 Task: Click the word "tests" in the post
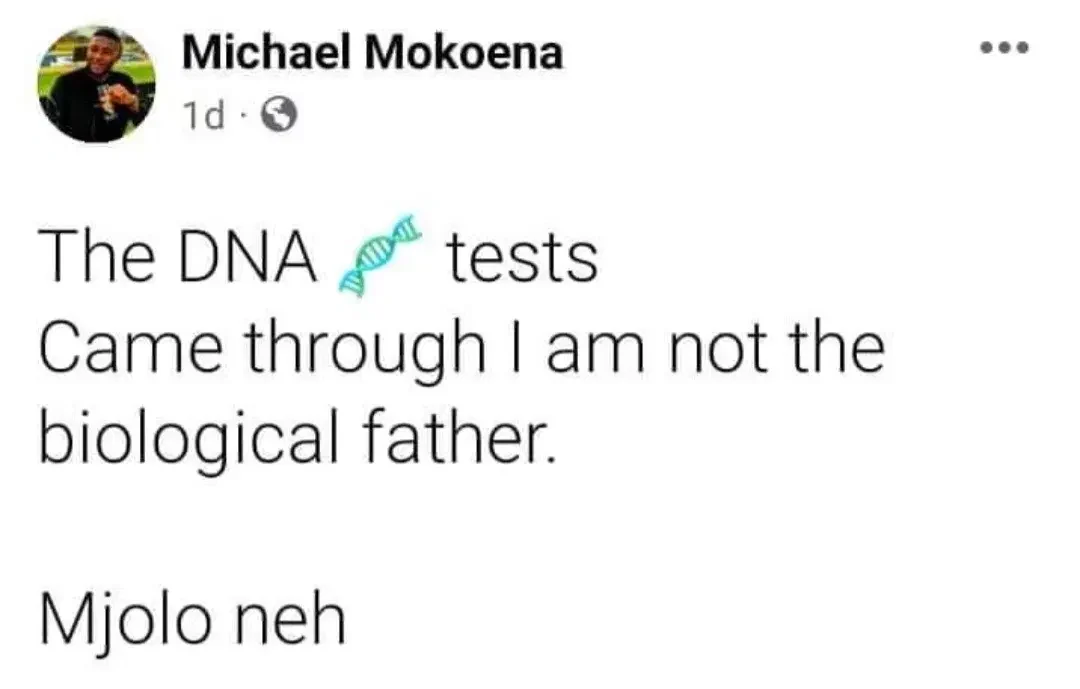(x=520, y=260)
